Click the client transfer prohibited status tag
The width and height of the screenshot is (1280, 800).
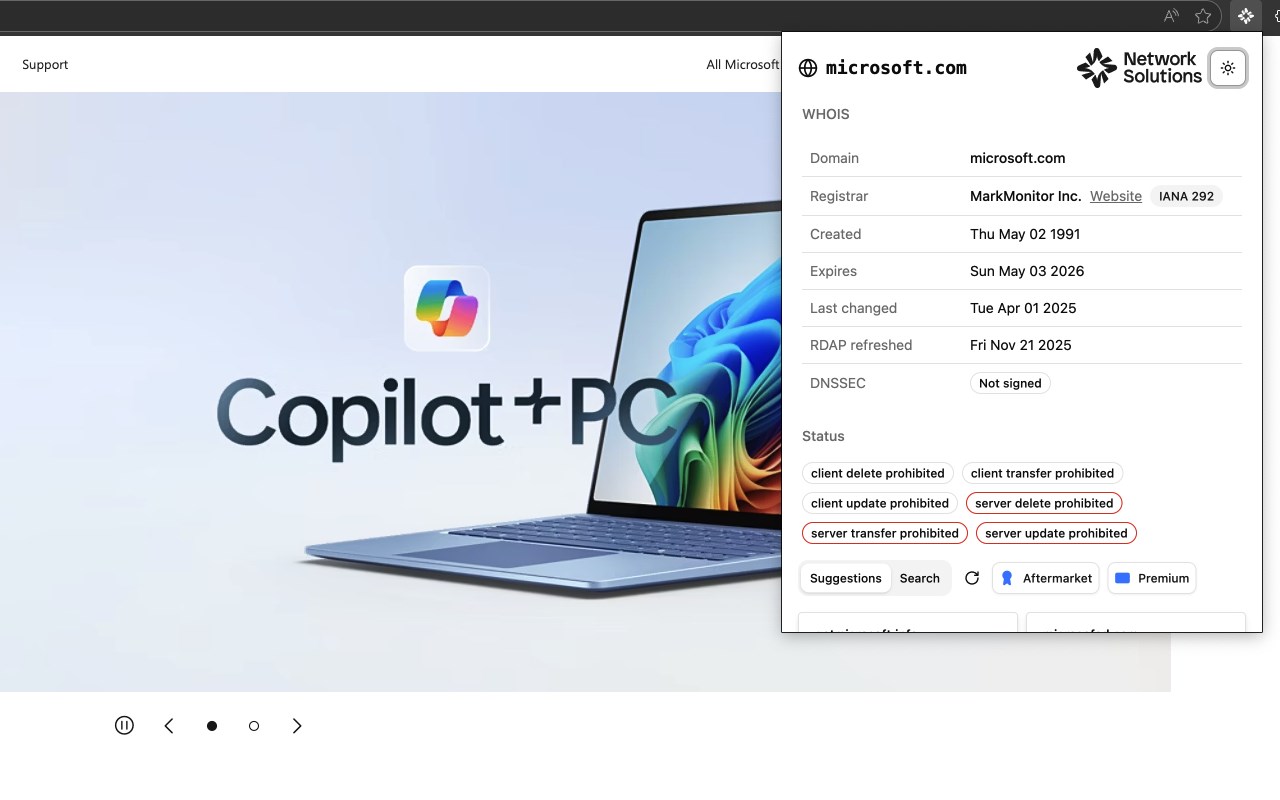click(1042, 473)
